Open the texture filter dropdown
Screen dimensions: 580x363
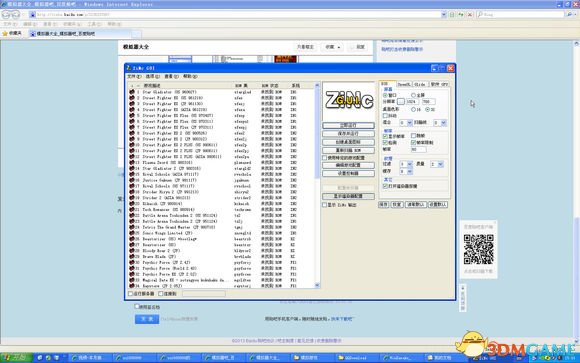click(x=409, y=164)
